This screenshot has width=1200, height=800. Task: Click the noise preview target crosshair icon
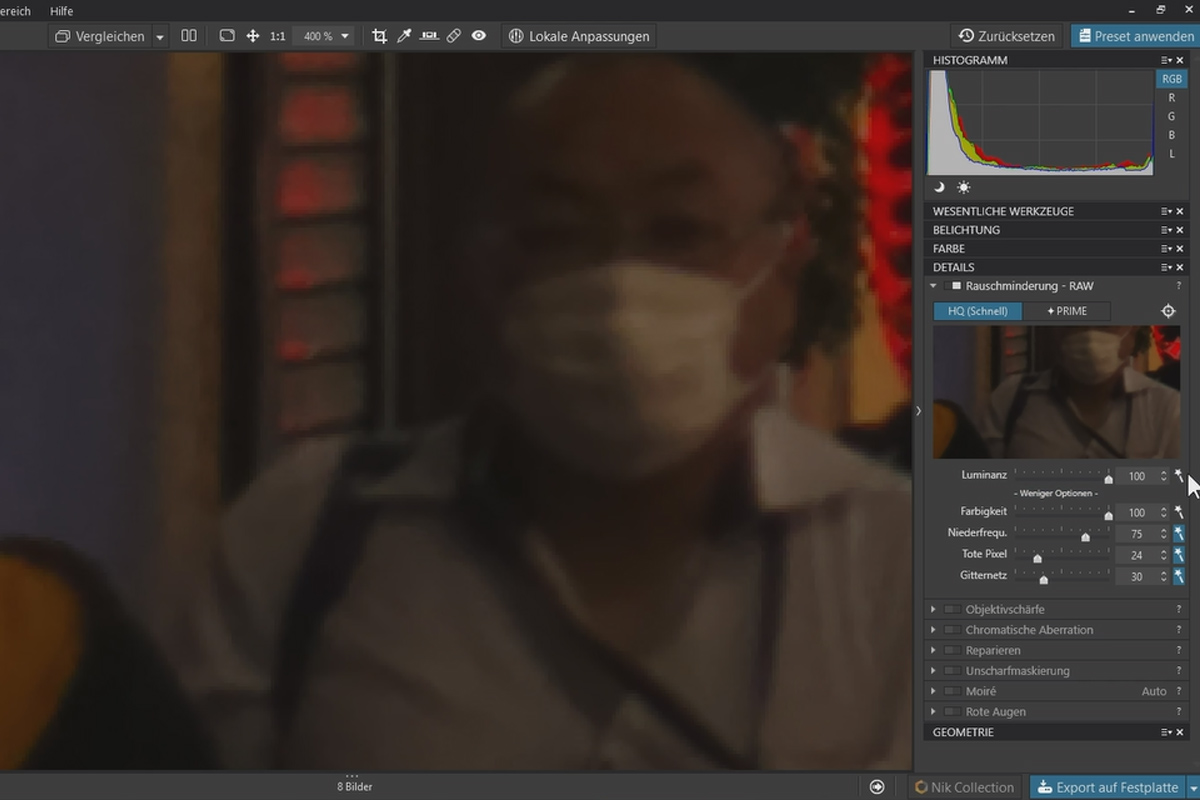[x=1168, y=311]
